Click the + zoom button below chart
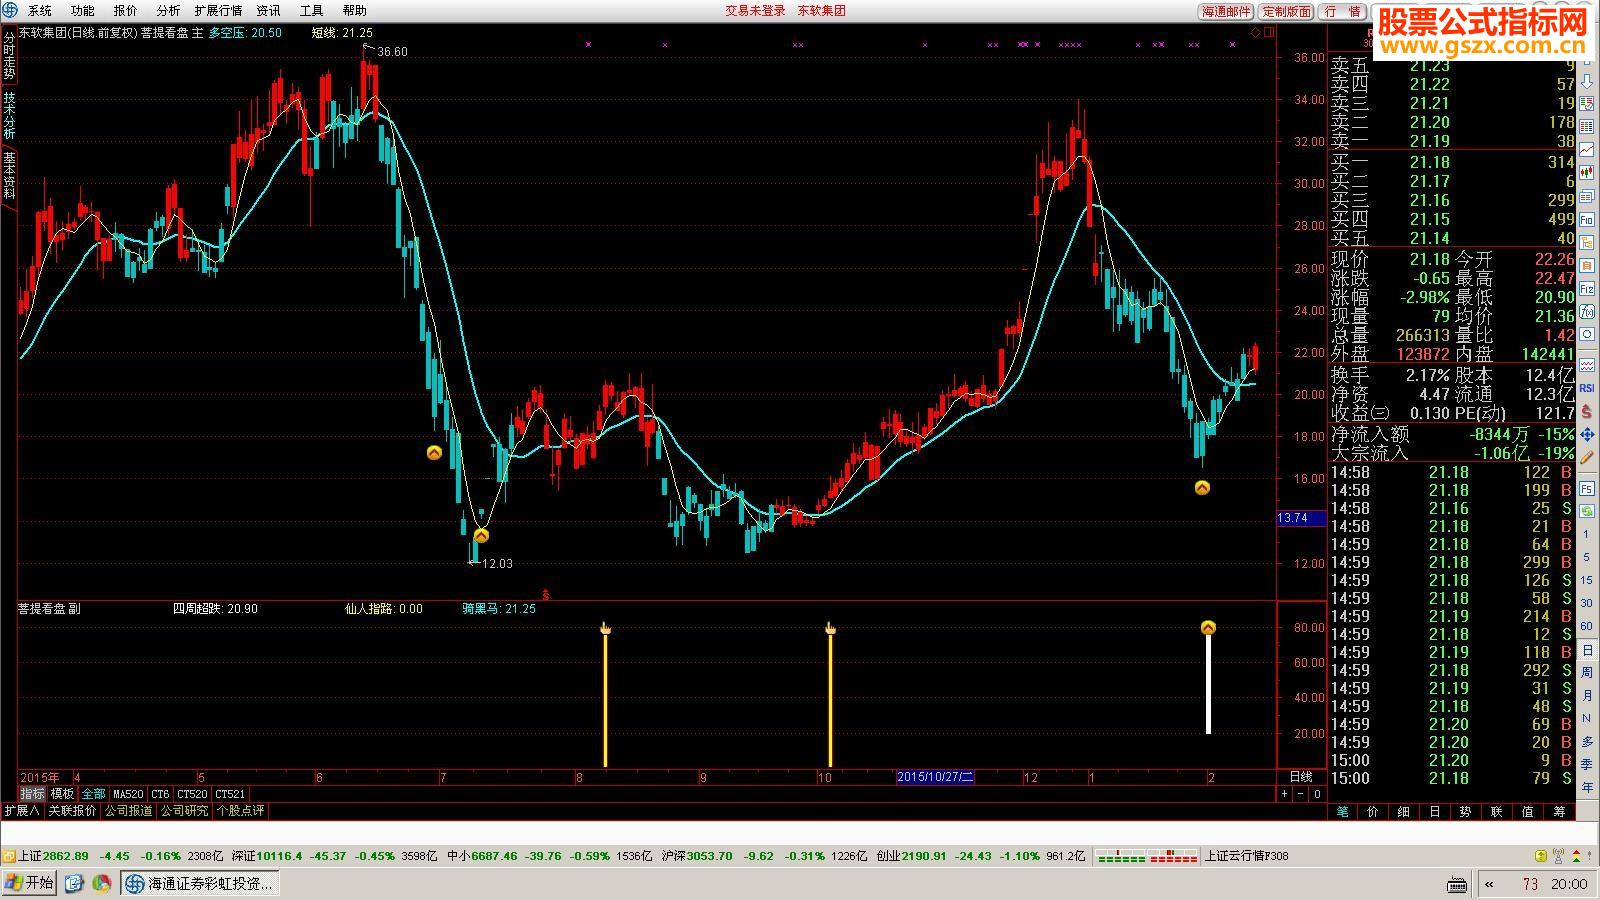 click(1284, 794)
